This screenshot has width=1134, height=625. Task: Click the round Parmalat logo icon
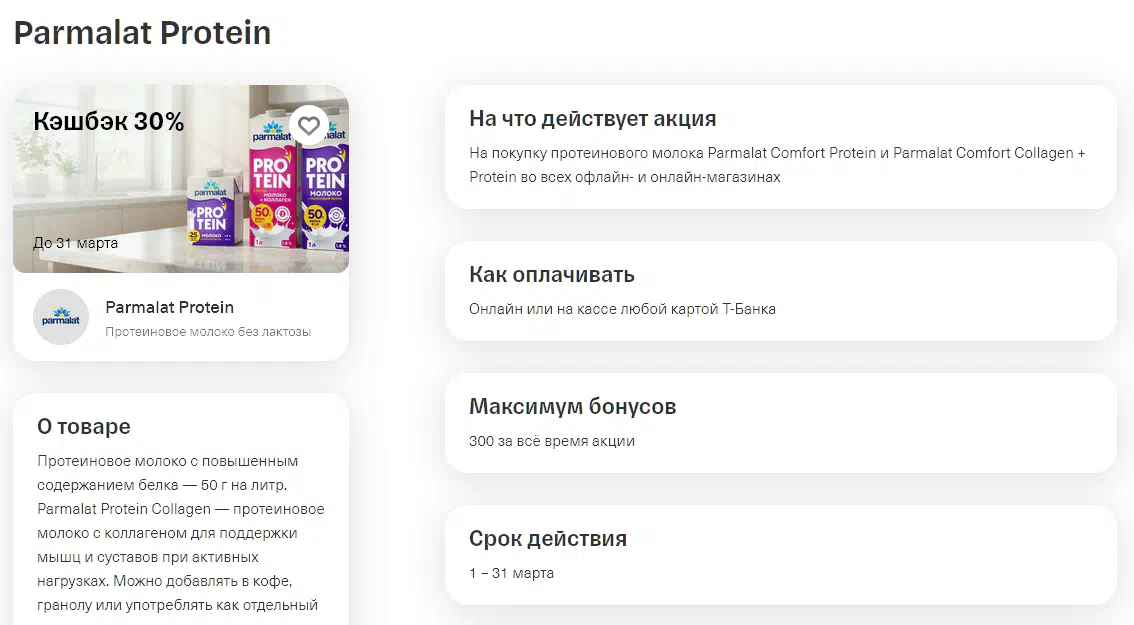tap(61, 317)
